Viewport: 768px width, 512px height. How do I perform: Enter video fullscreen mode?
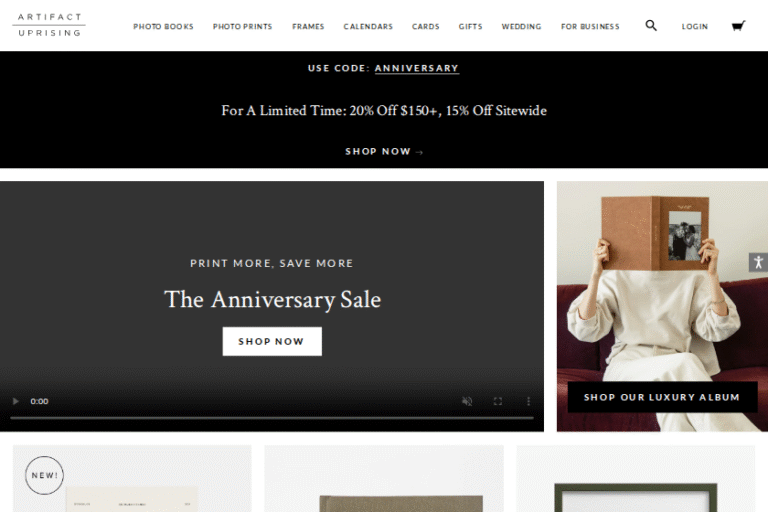click(498, 401)
